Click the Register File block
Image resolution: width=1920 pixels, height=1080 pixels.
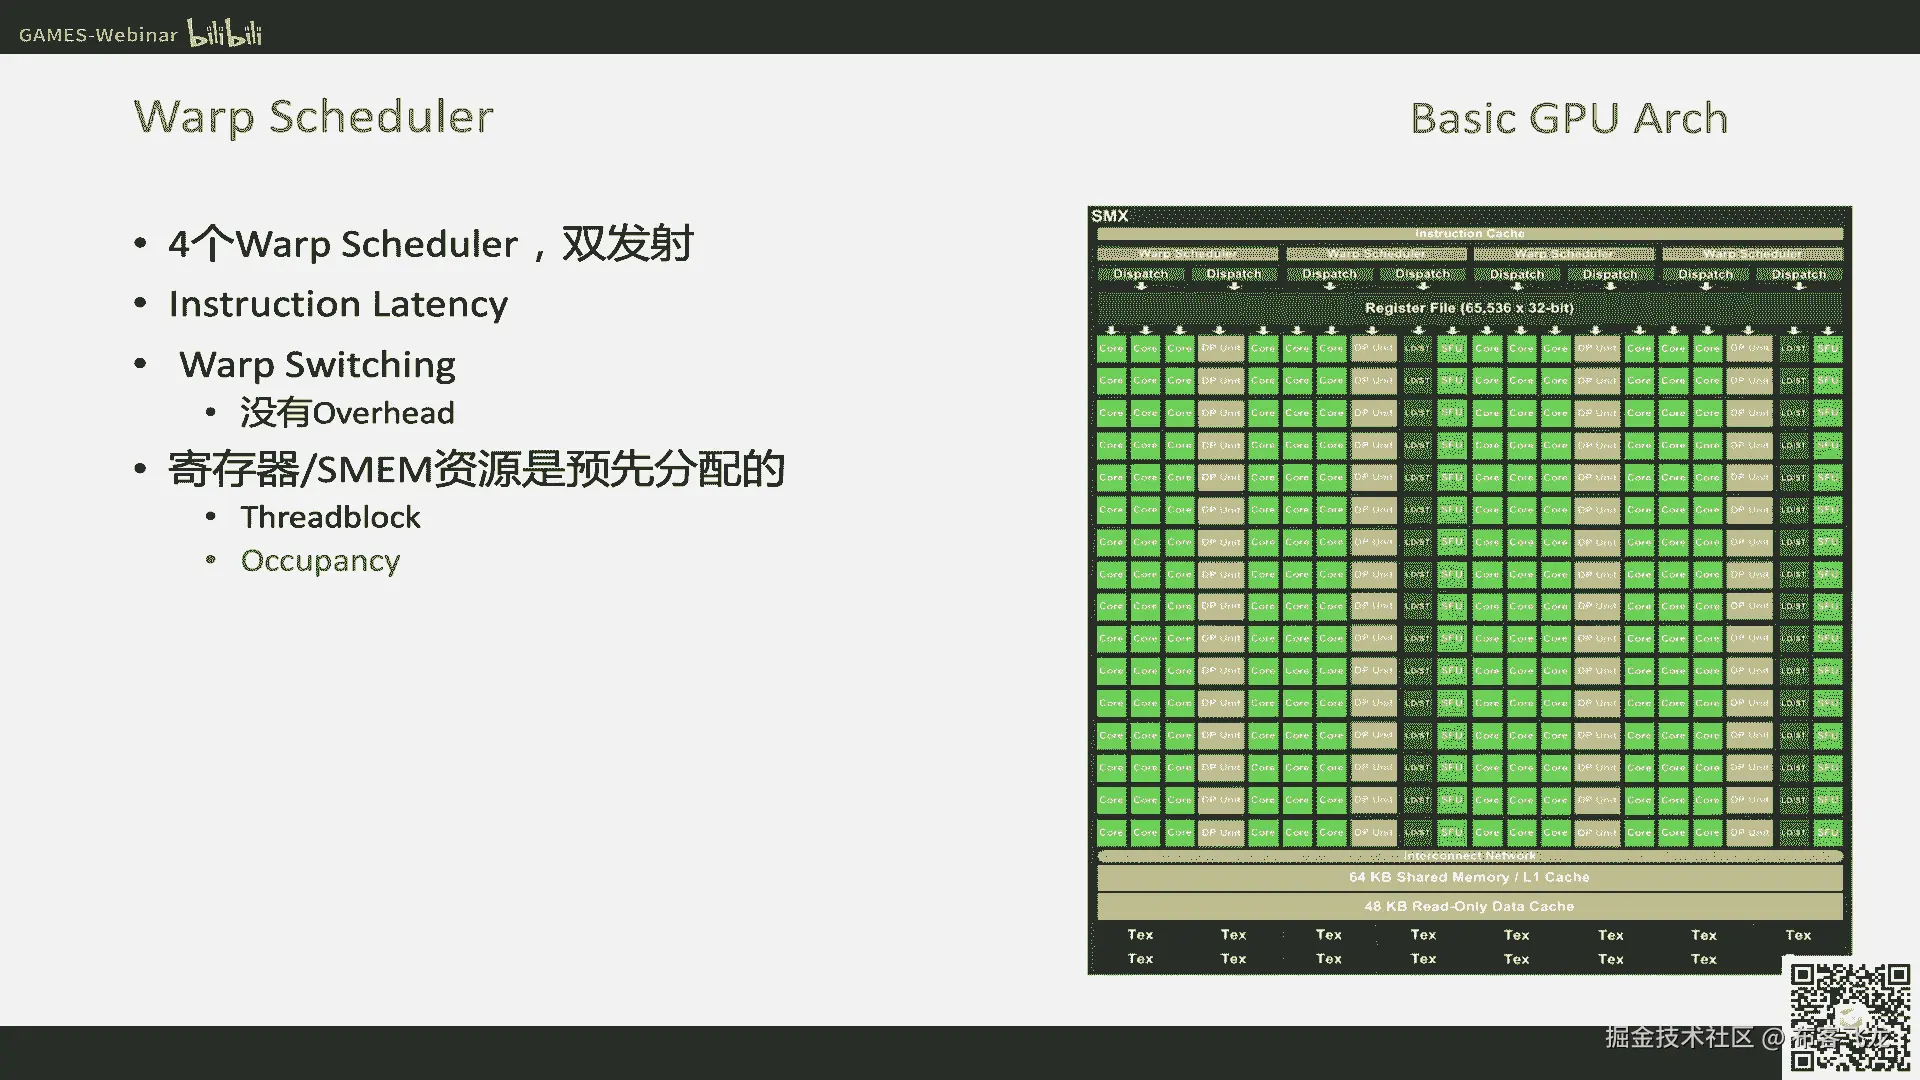pos(1469,308)
